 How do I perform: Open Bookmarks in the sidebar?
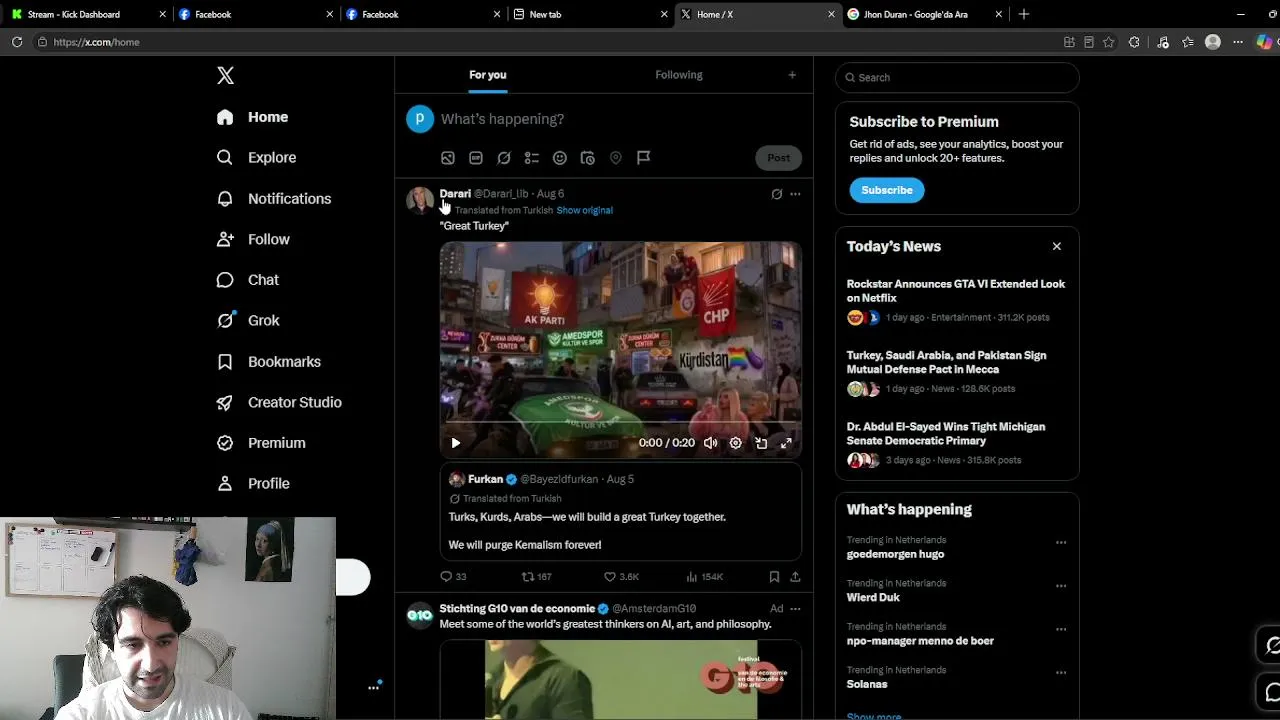tap(269, 361)
